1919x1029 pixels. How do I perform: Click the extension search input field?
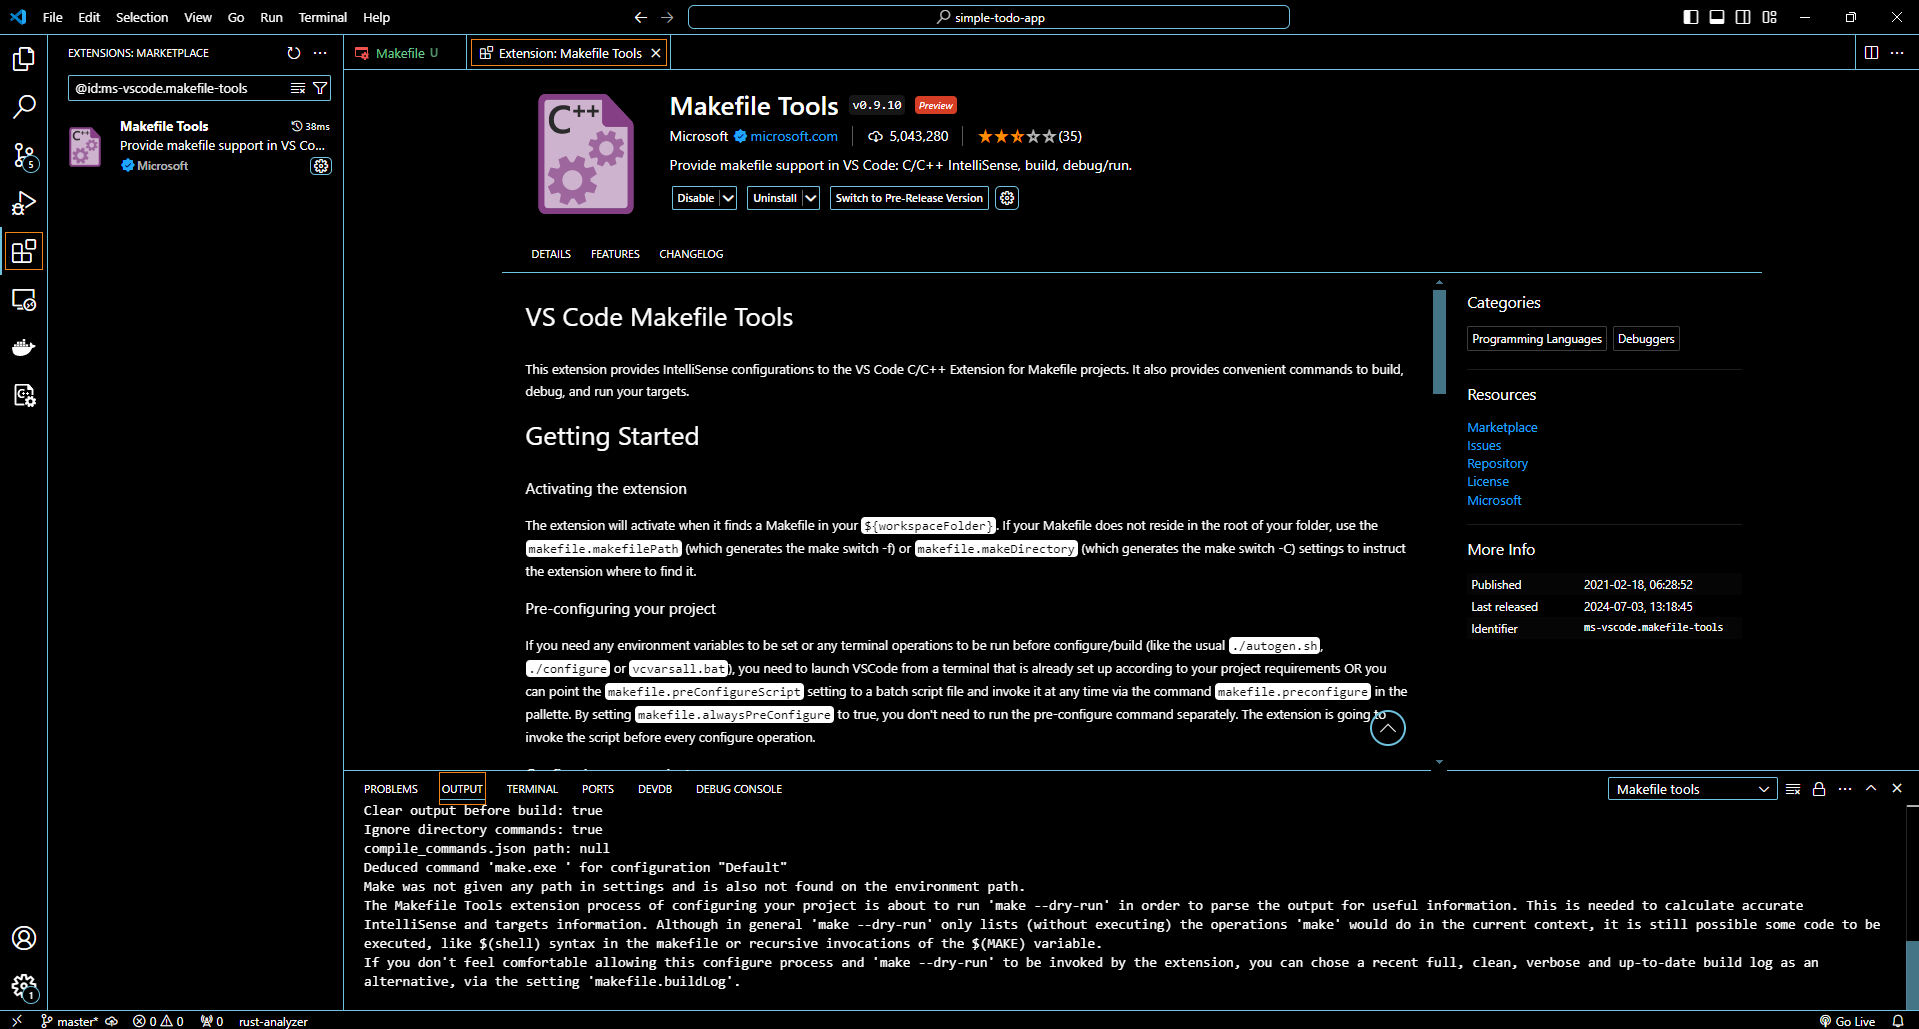[180, 88]
